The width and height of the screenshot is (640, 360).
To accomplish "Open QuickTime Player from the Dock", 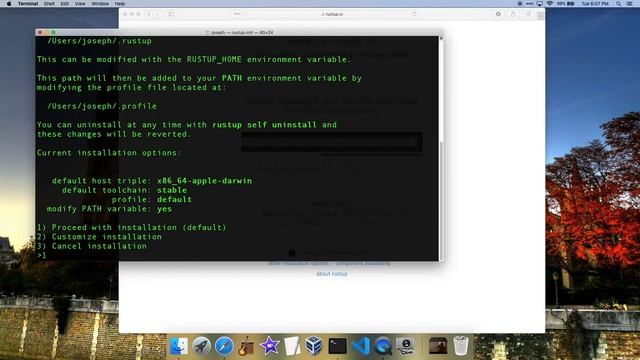I will tap(383, 346).
